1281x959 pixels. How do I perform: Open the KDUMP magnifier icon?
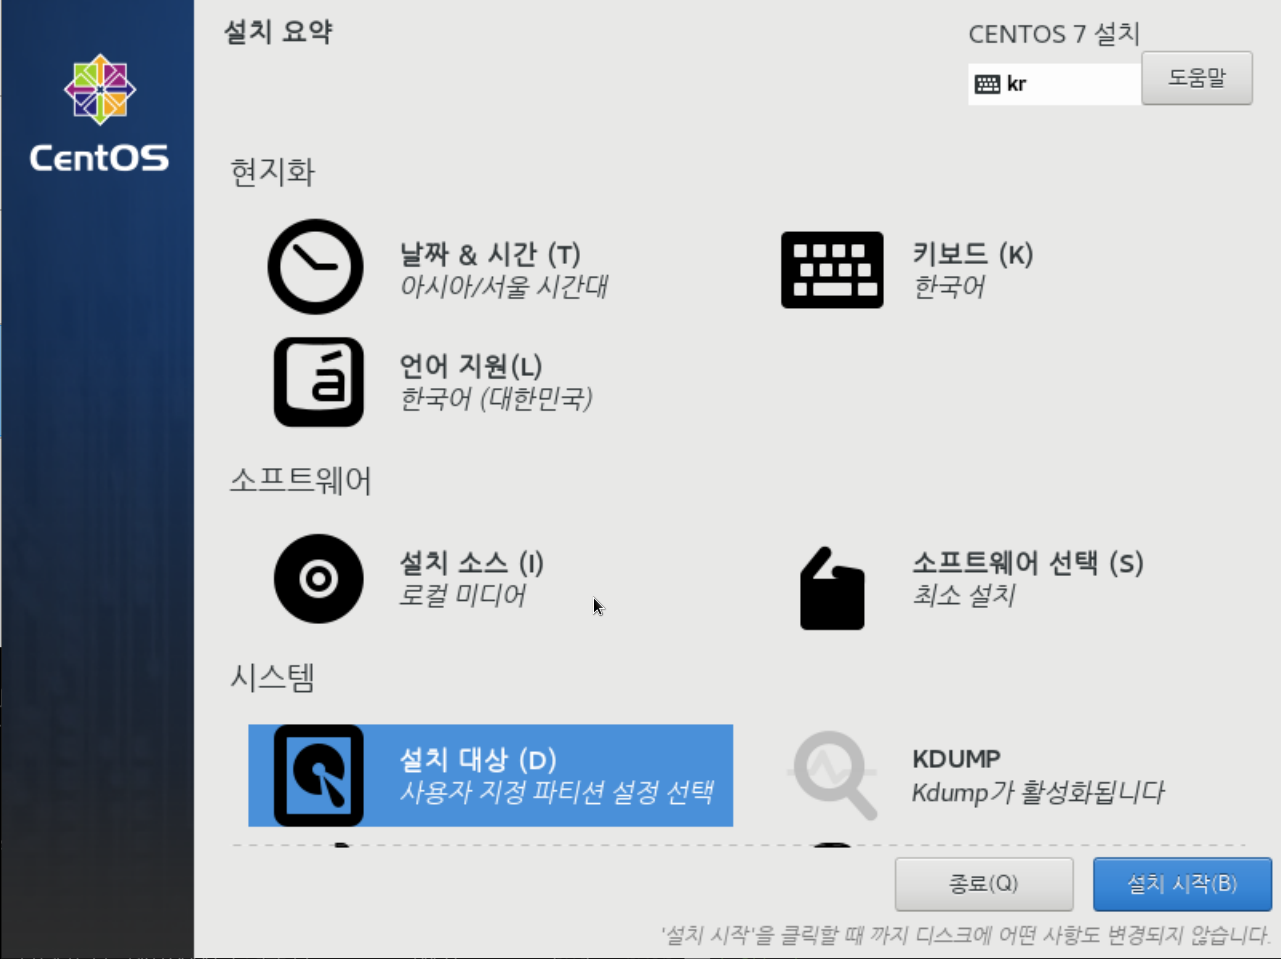pyautogui.click(x=832, y=776)
